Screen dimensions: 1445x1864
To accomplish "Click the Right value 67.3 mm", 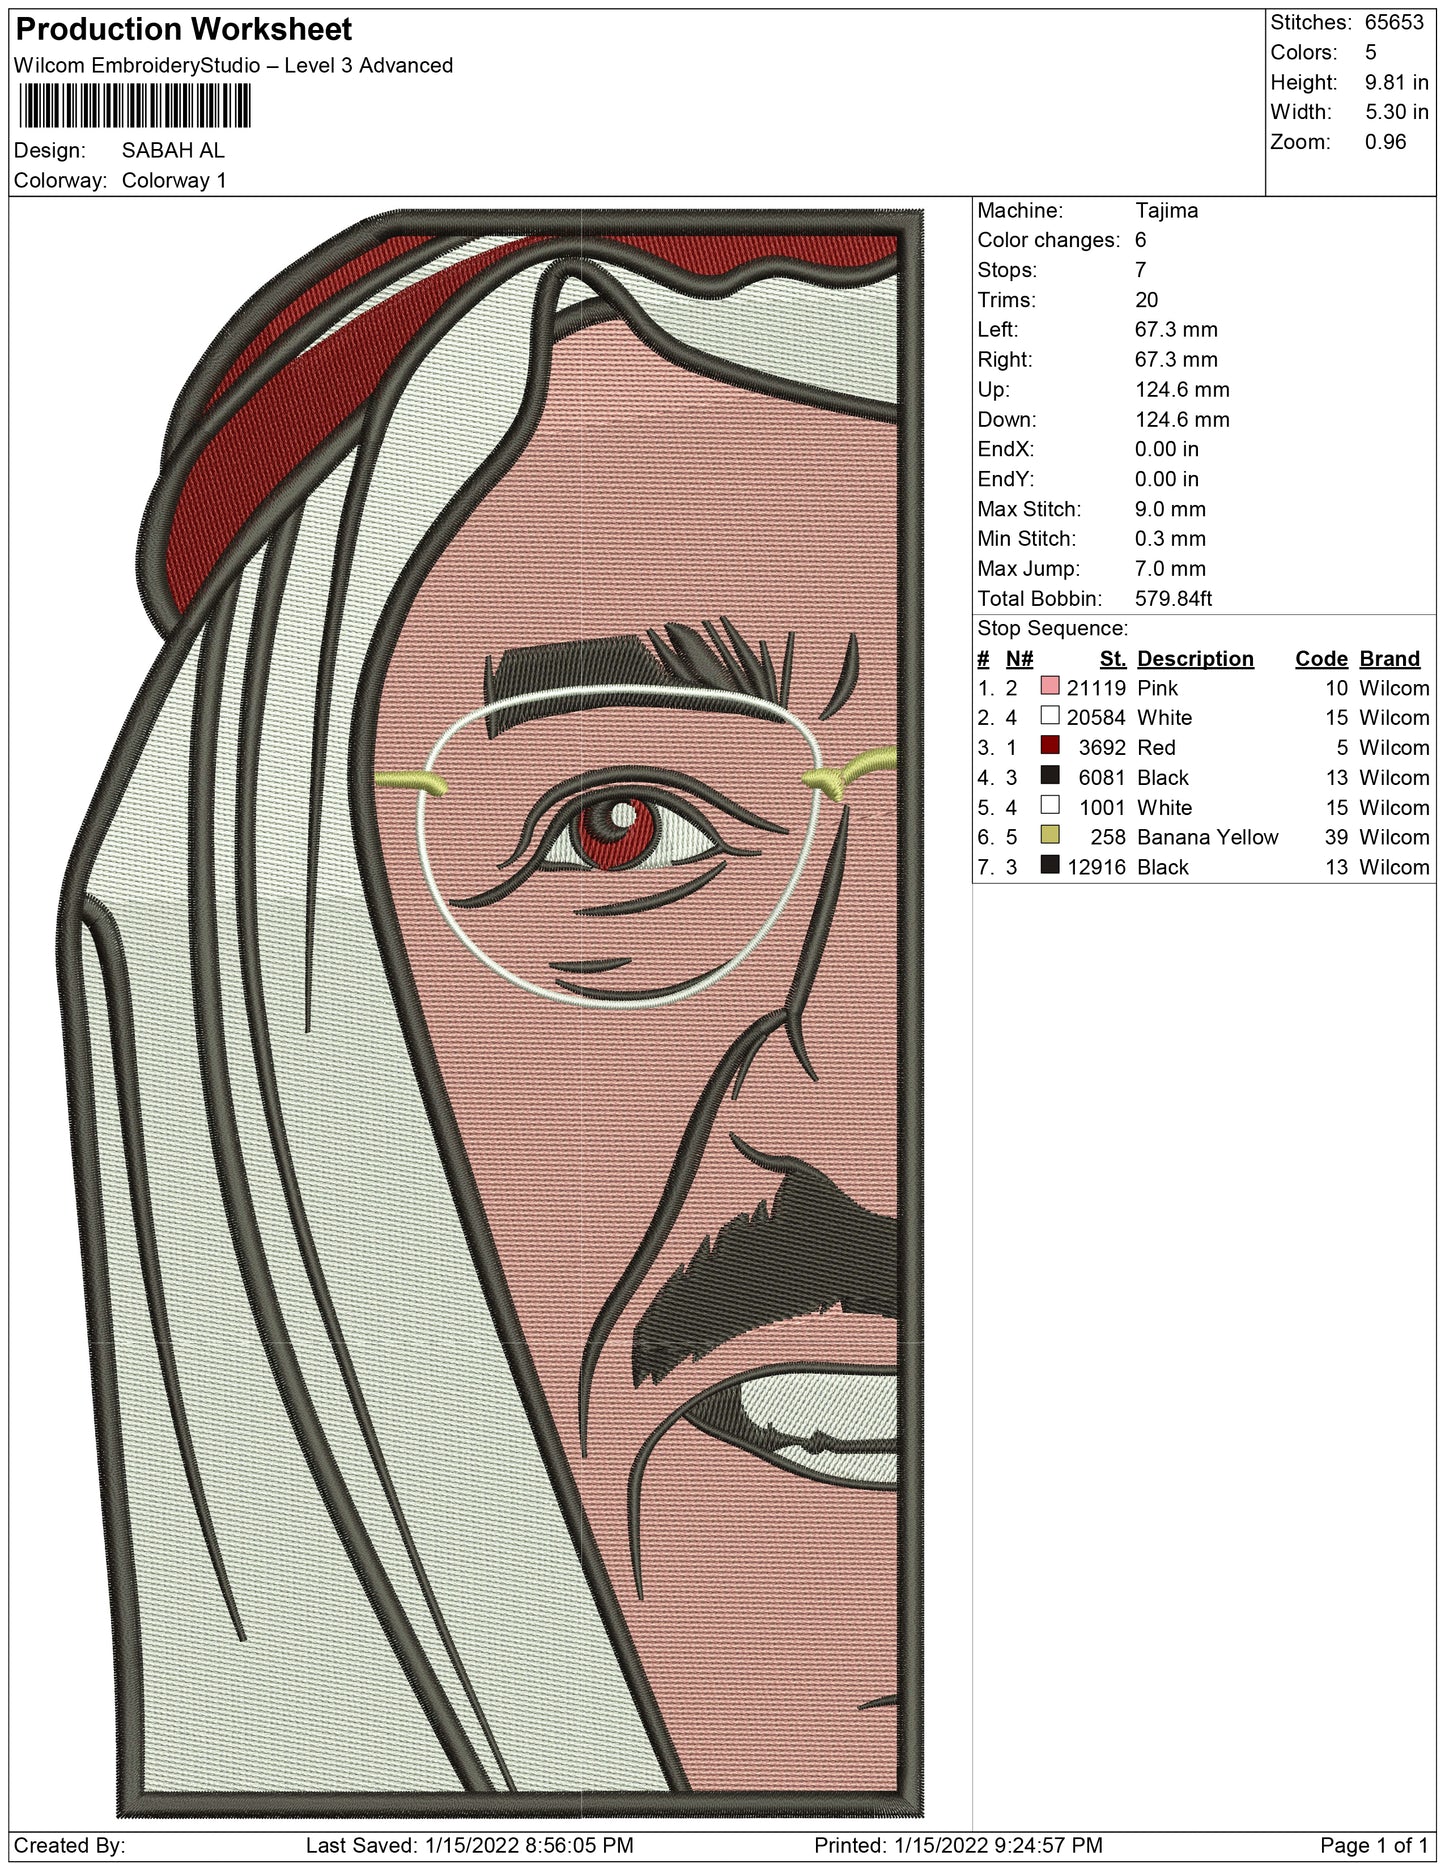I will click(1176, 360).
